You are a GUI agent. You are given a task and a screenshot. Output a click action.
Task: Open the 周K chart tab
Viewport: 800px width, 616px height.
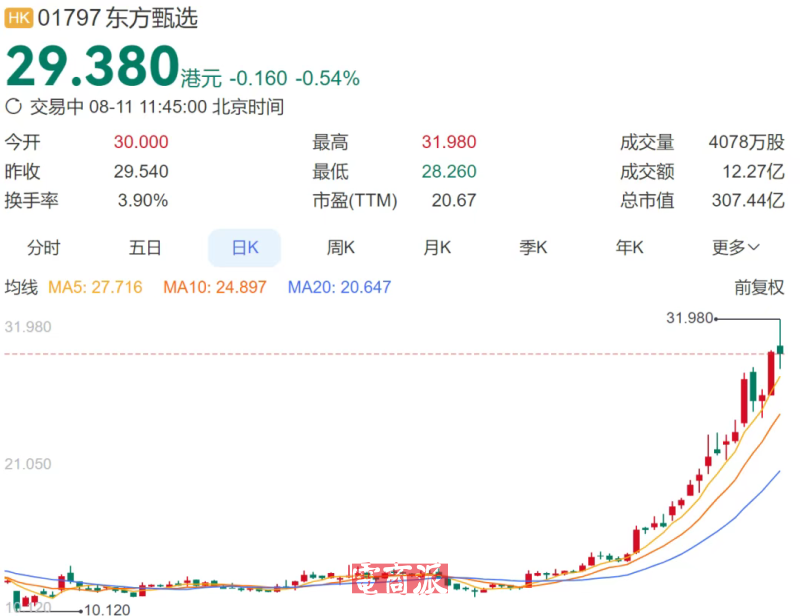[341, 248]
